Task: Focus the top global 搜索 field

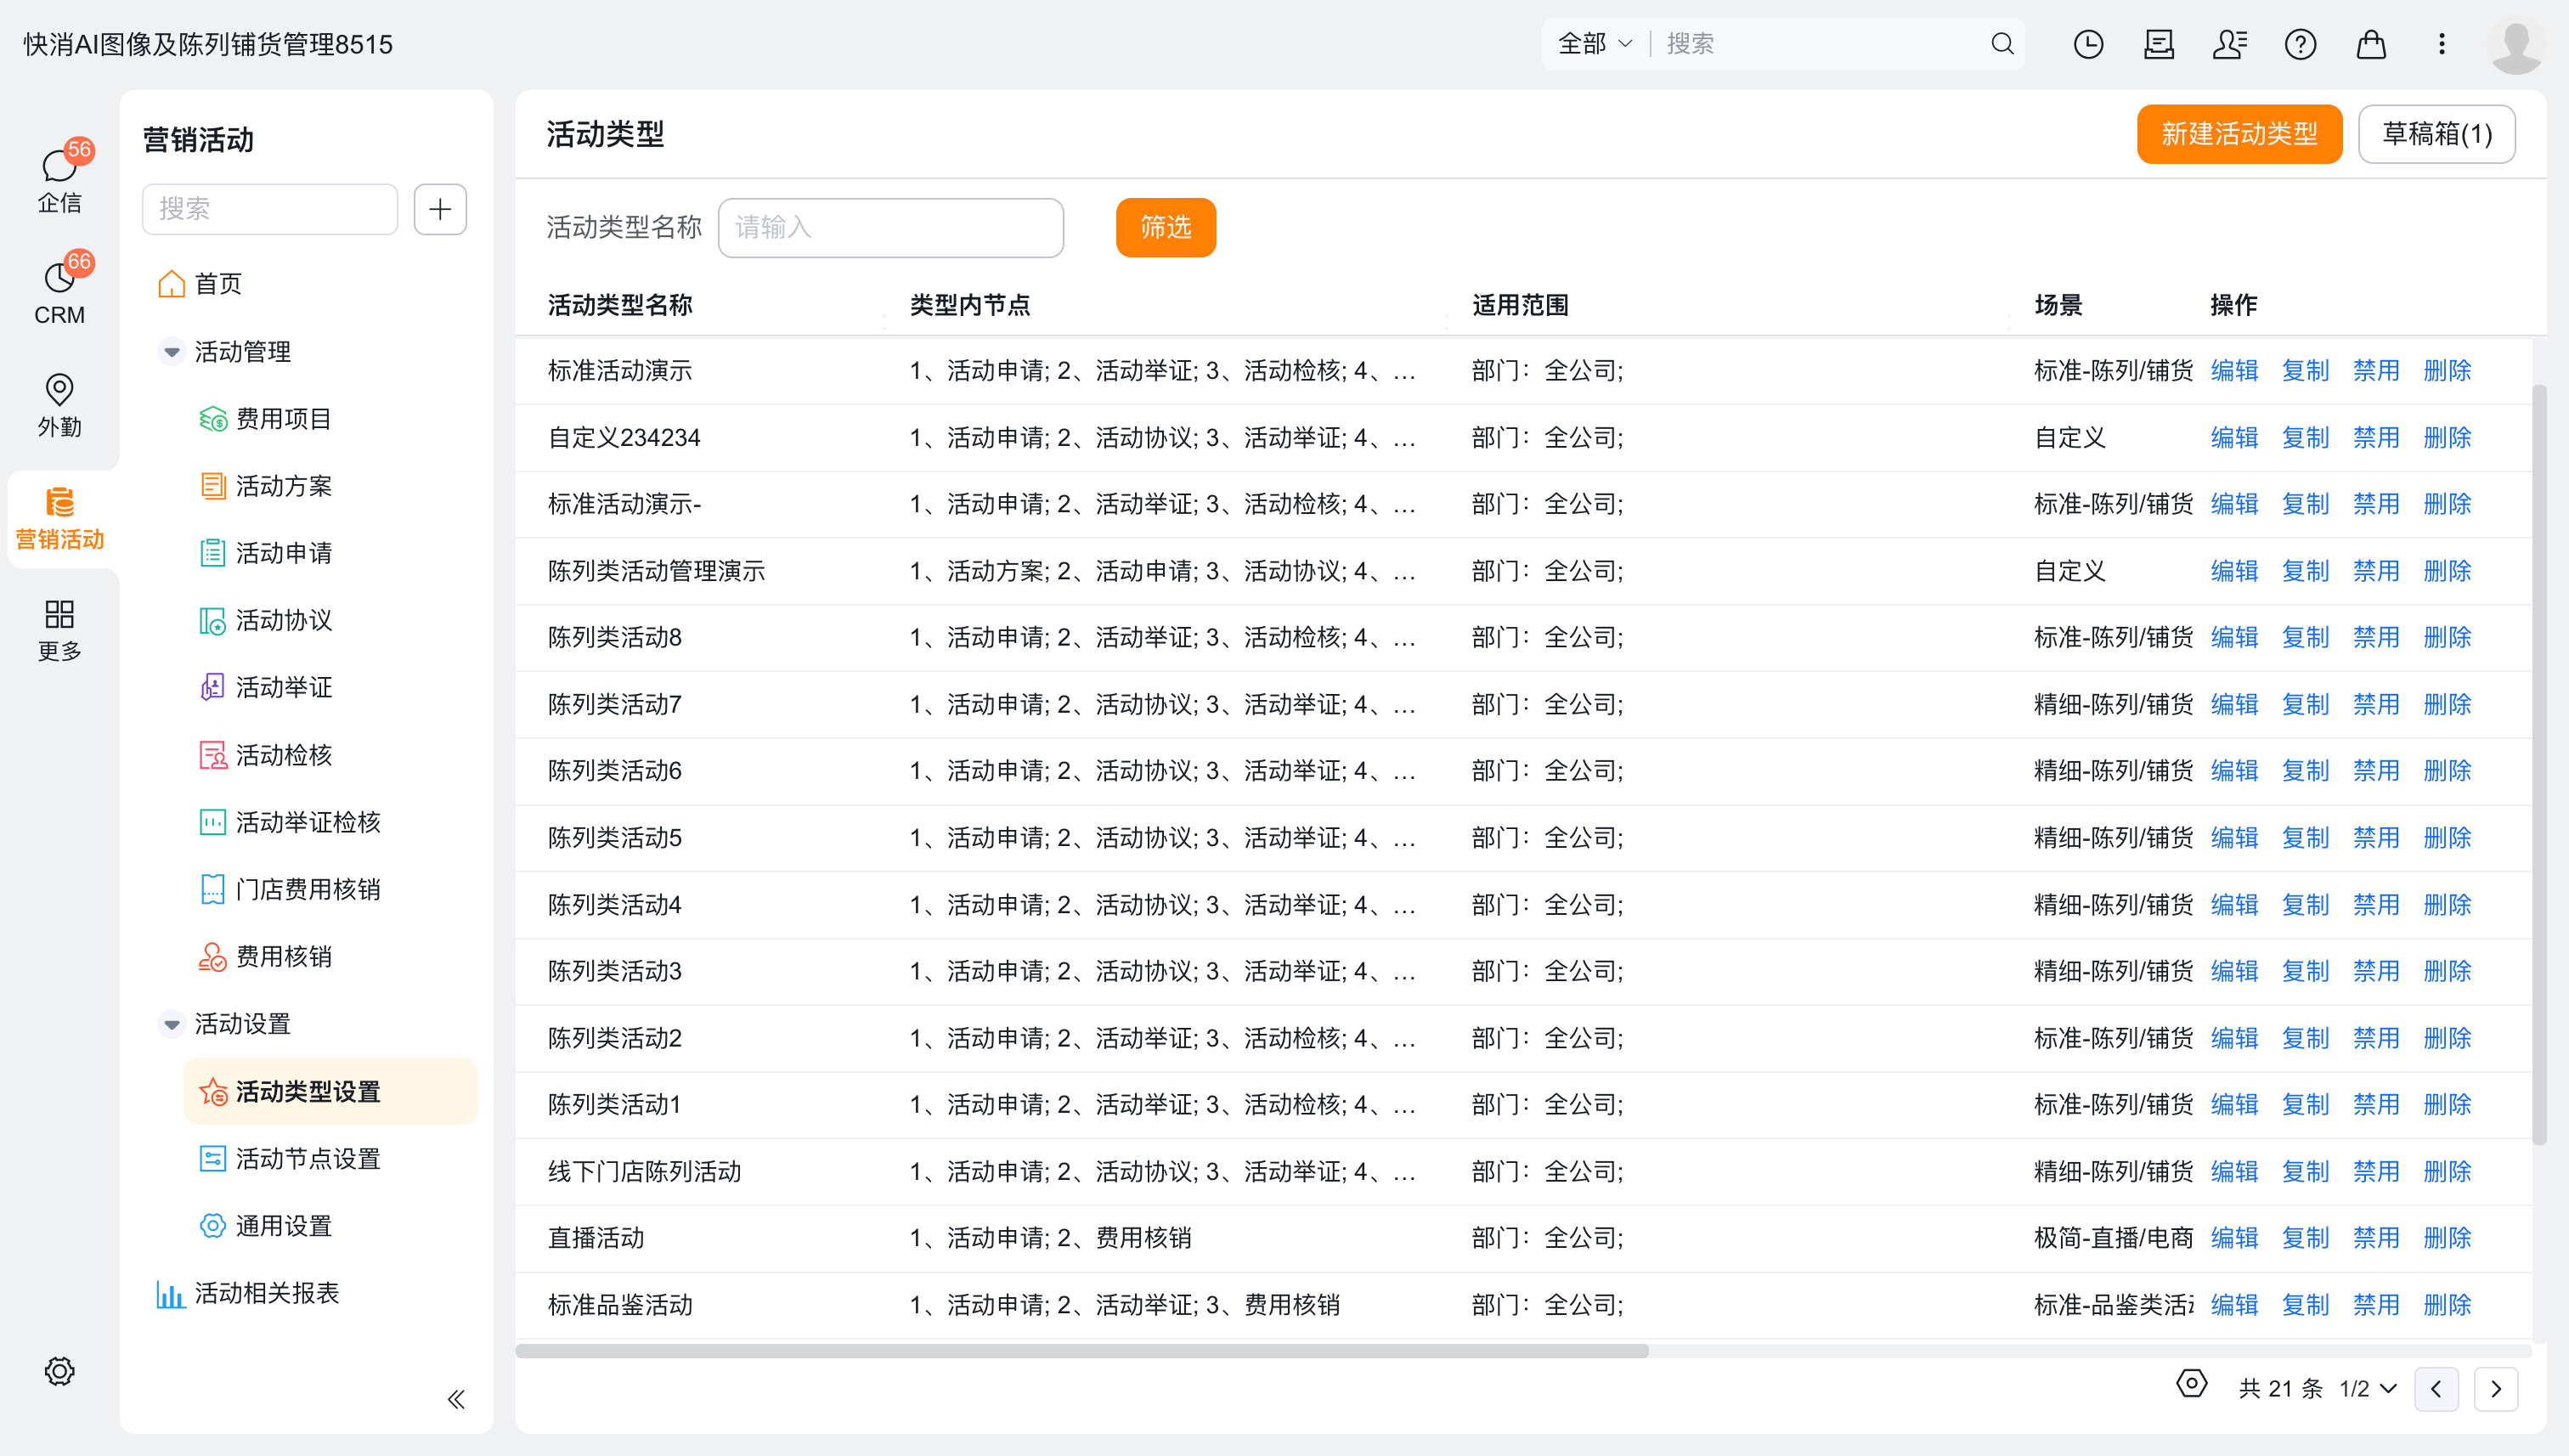Action: [x=1820, y=44]
